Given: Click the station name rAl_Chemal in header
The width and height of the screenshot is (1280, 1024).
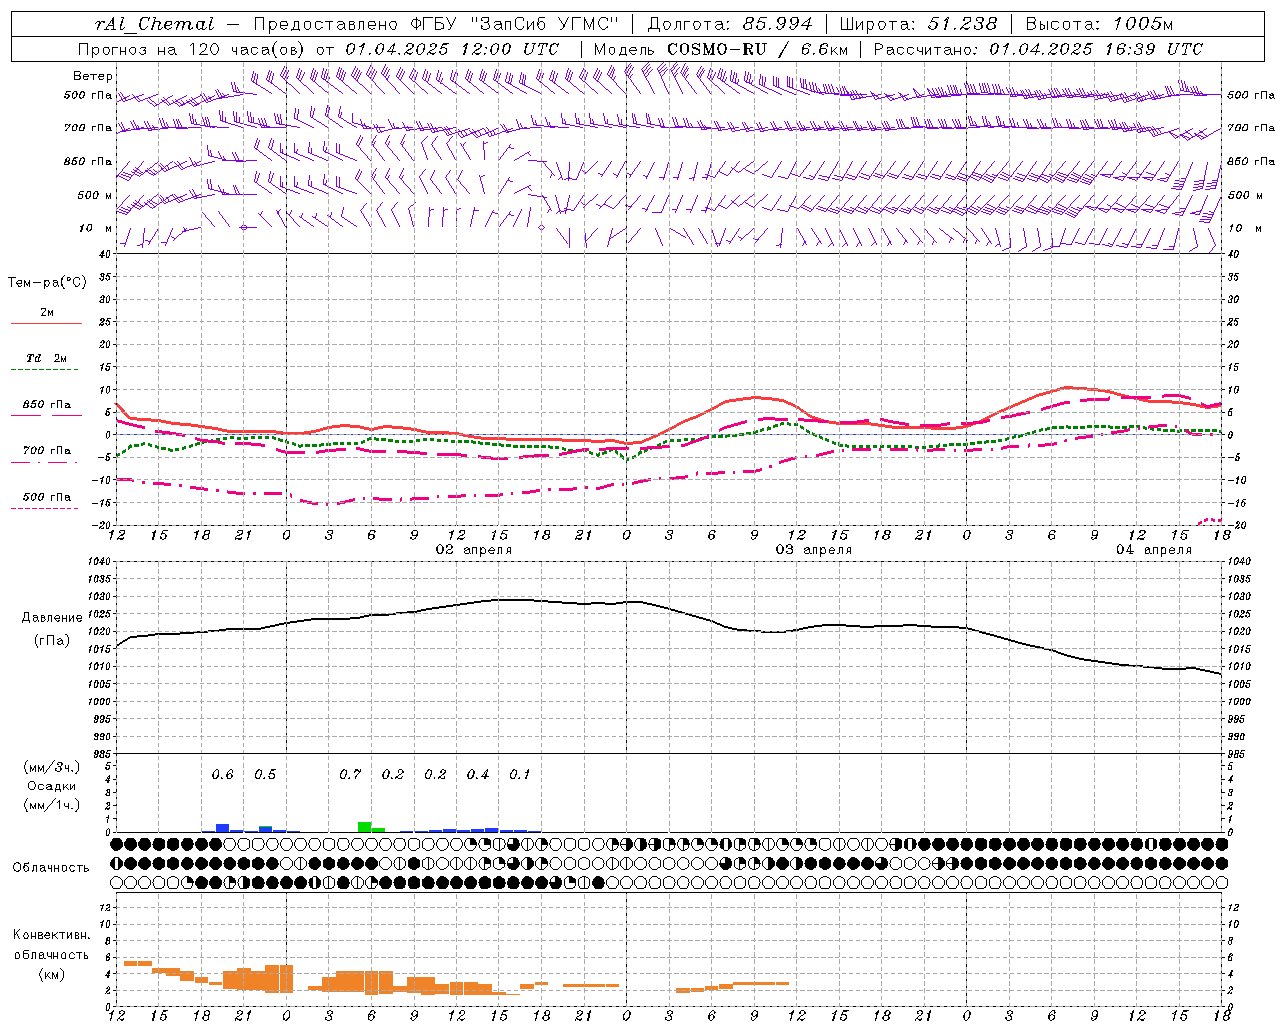Looking at the screenshot, I should tap(154, 24).
